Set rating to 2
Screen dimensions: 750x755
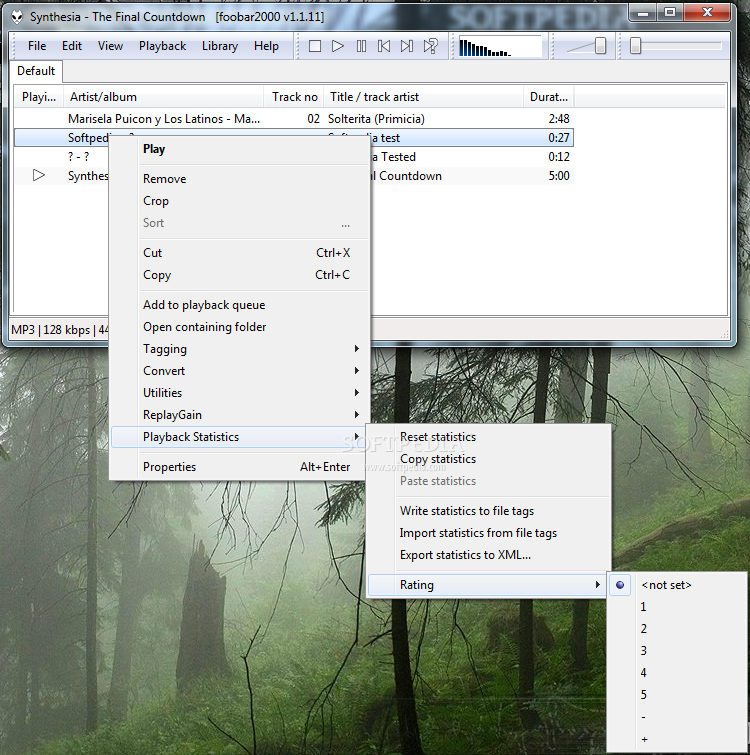click(678, 629)
